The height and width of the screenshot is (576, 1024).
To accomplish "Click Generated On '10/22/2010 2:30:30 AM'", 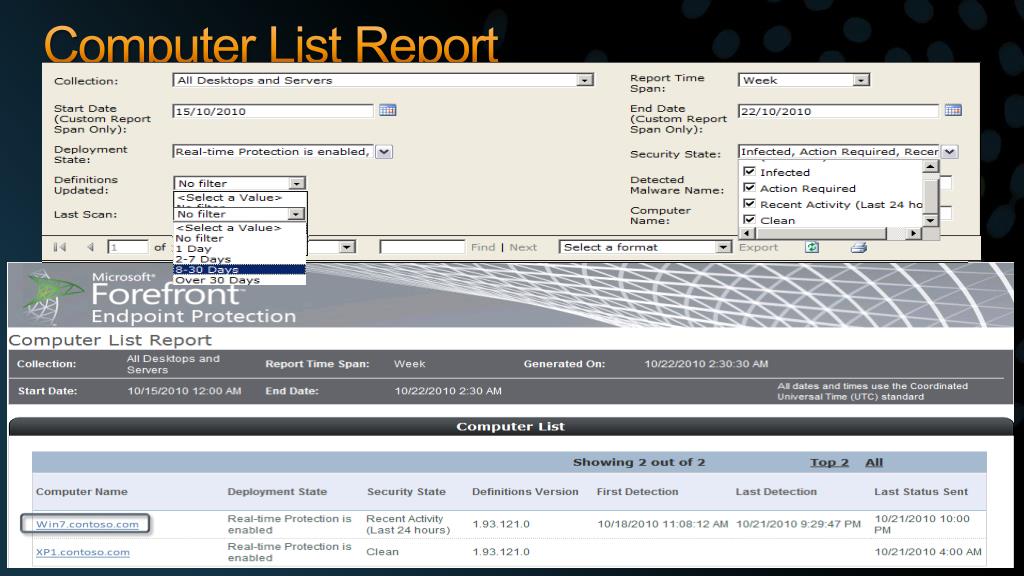I will point(706,364).
